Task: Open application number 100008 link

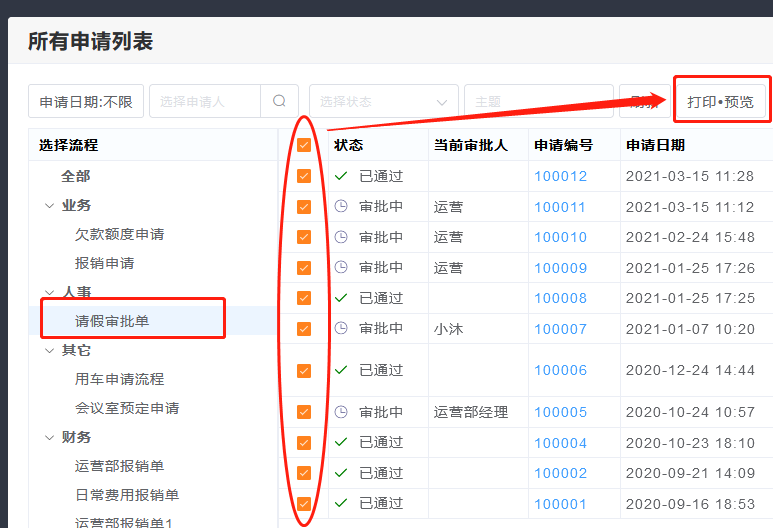Action: (560, 298)
